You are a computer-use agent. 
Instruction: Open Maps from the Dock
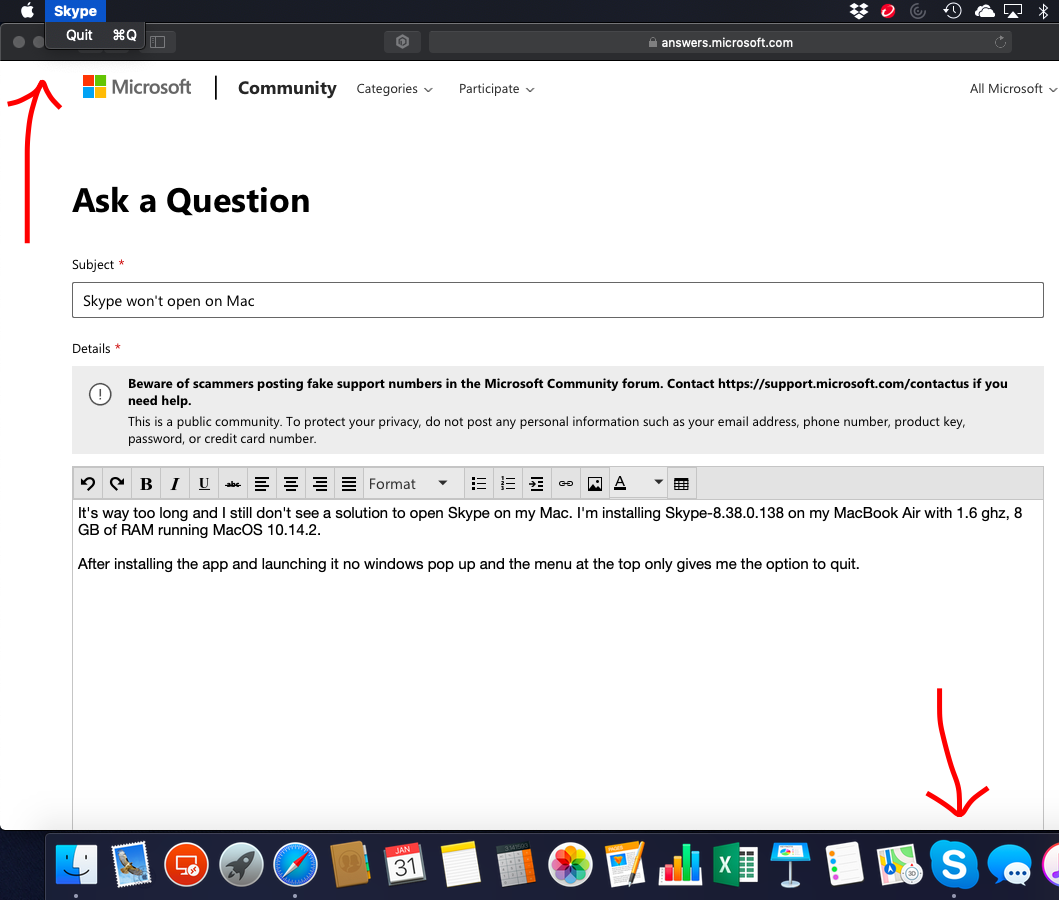point(899,864)
